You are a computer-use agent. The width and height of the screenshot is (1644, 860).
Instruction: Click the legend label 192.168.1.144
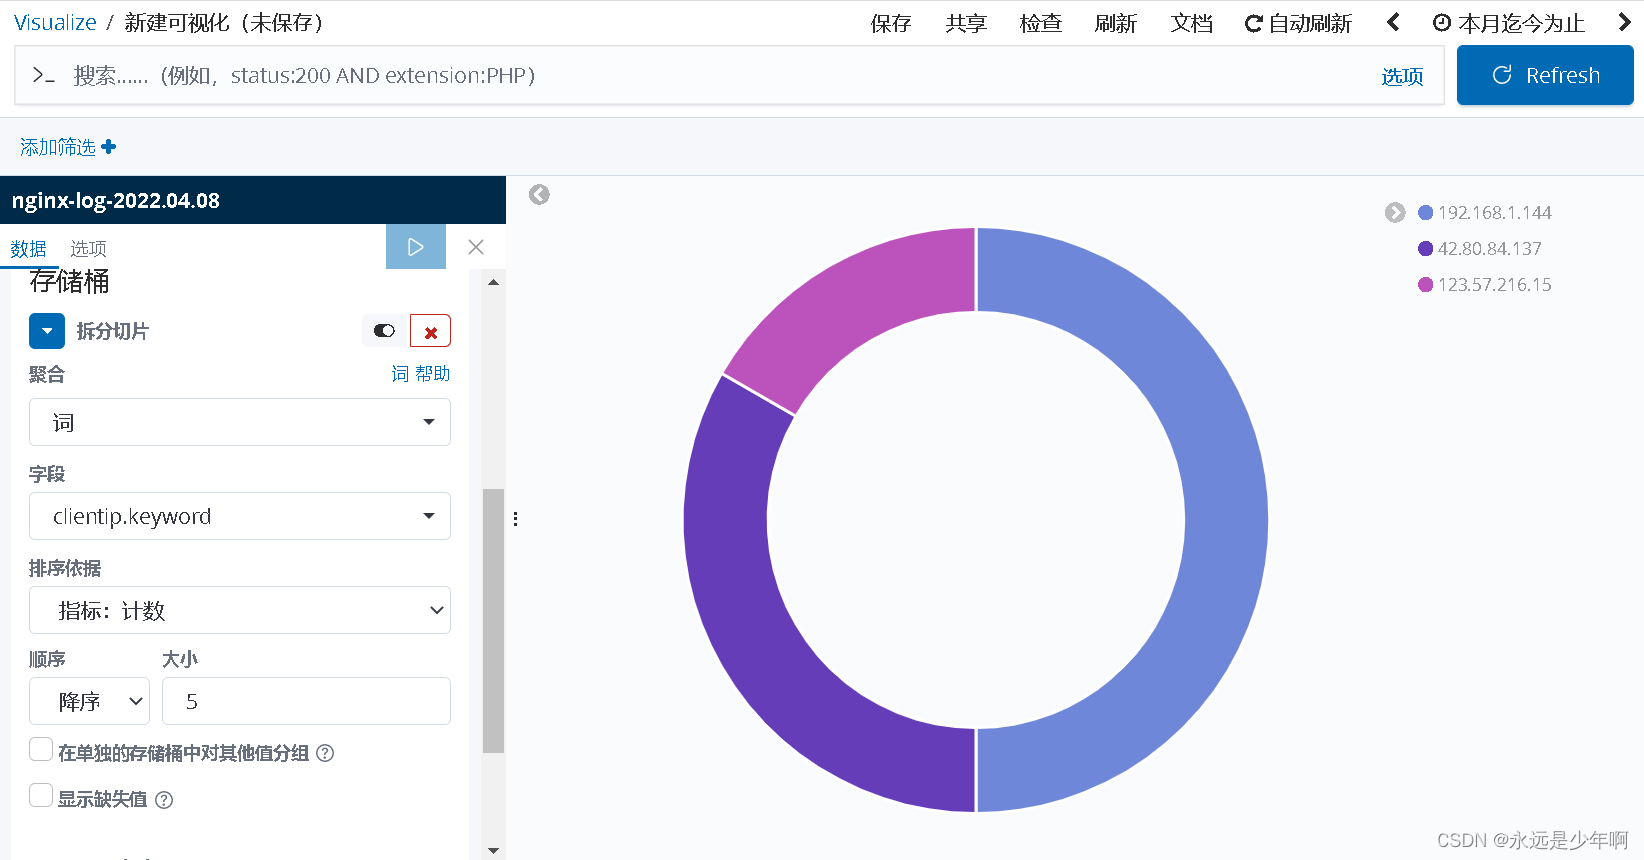coord(1495,213)
